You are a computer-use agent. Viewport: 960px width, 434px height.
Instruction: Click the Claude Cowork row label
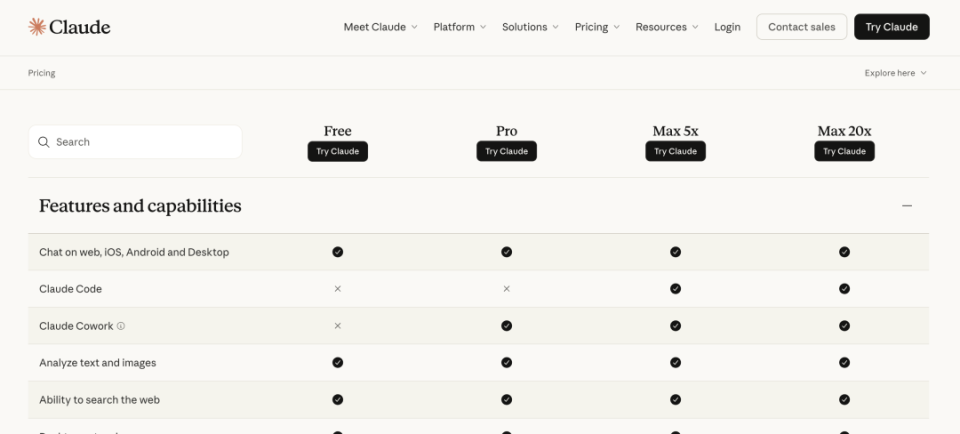76,326
